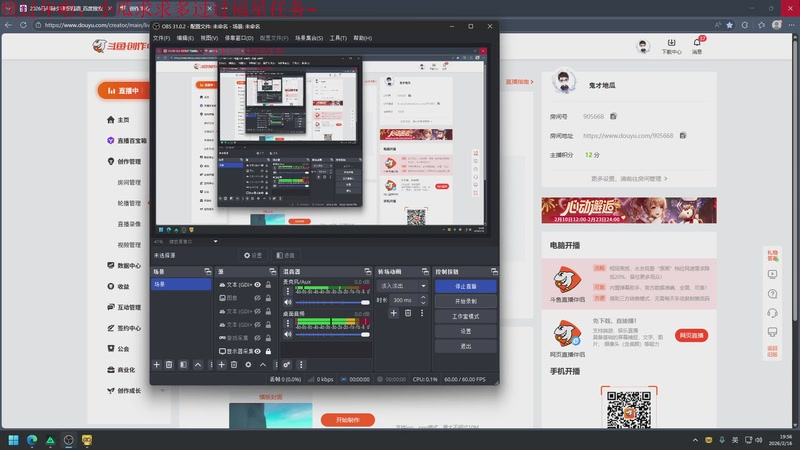Viewport: 800px width, 450px height.
Task: Remove the transition with trash icon
Action: pos(408,313)
